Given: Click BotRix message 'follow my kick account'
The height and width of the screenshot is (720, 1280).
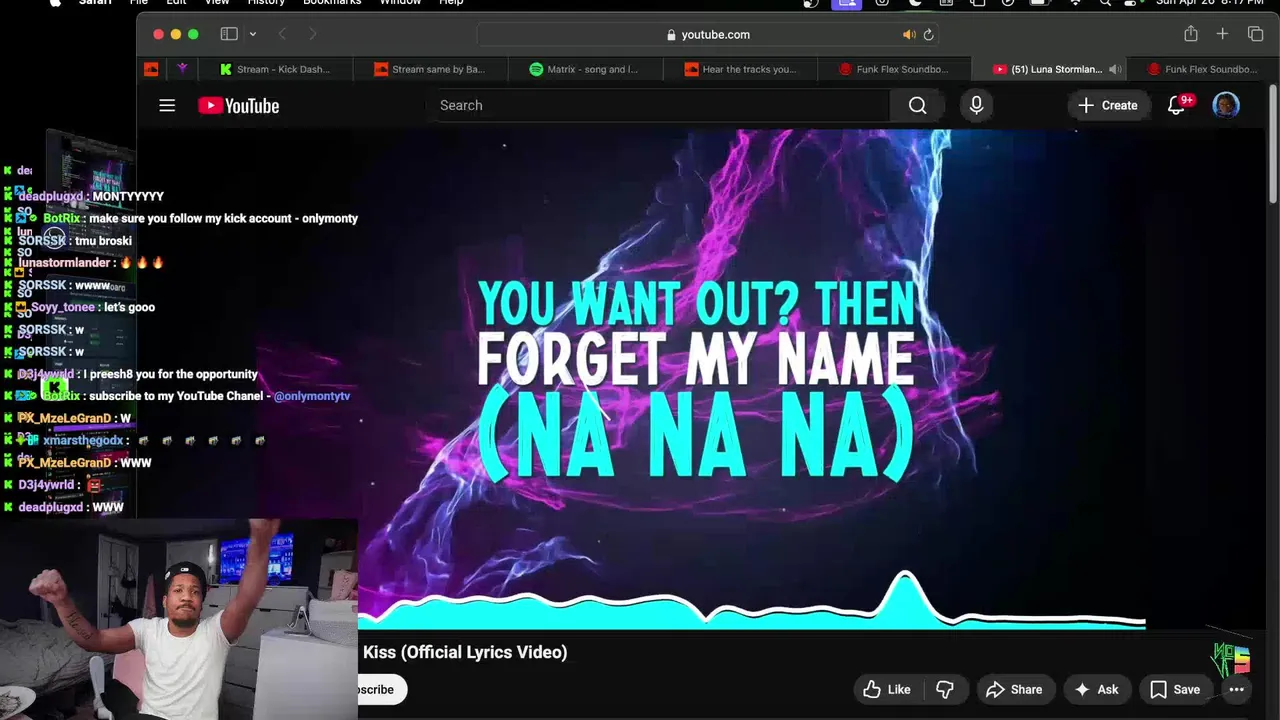Looking at the screenshot, I should click(x=200, y=218).
